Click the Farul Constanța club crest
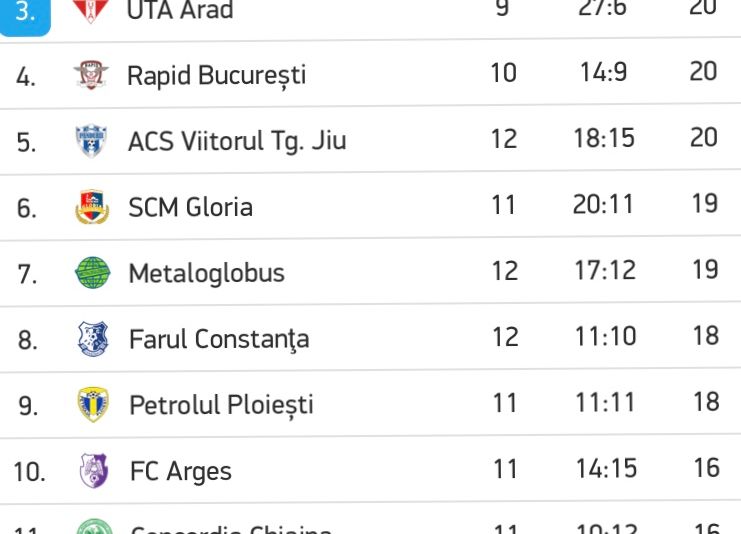 93,339
